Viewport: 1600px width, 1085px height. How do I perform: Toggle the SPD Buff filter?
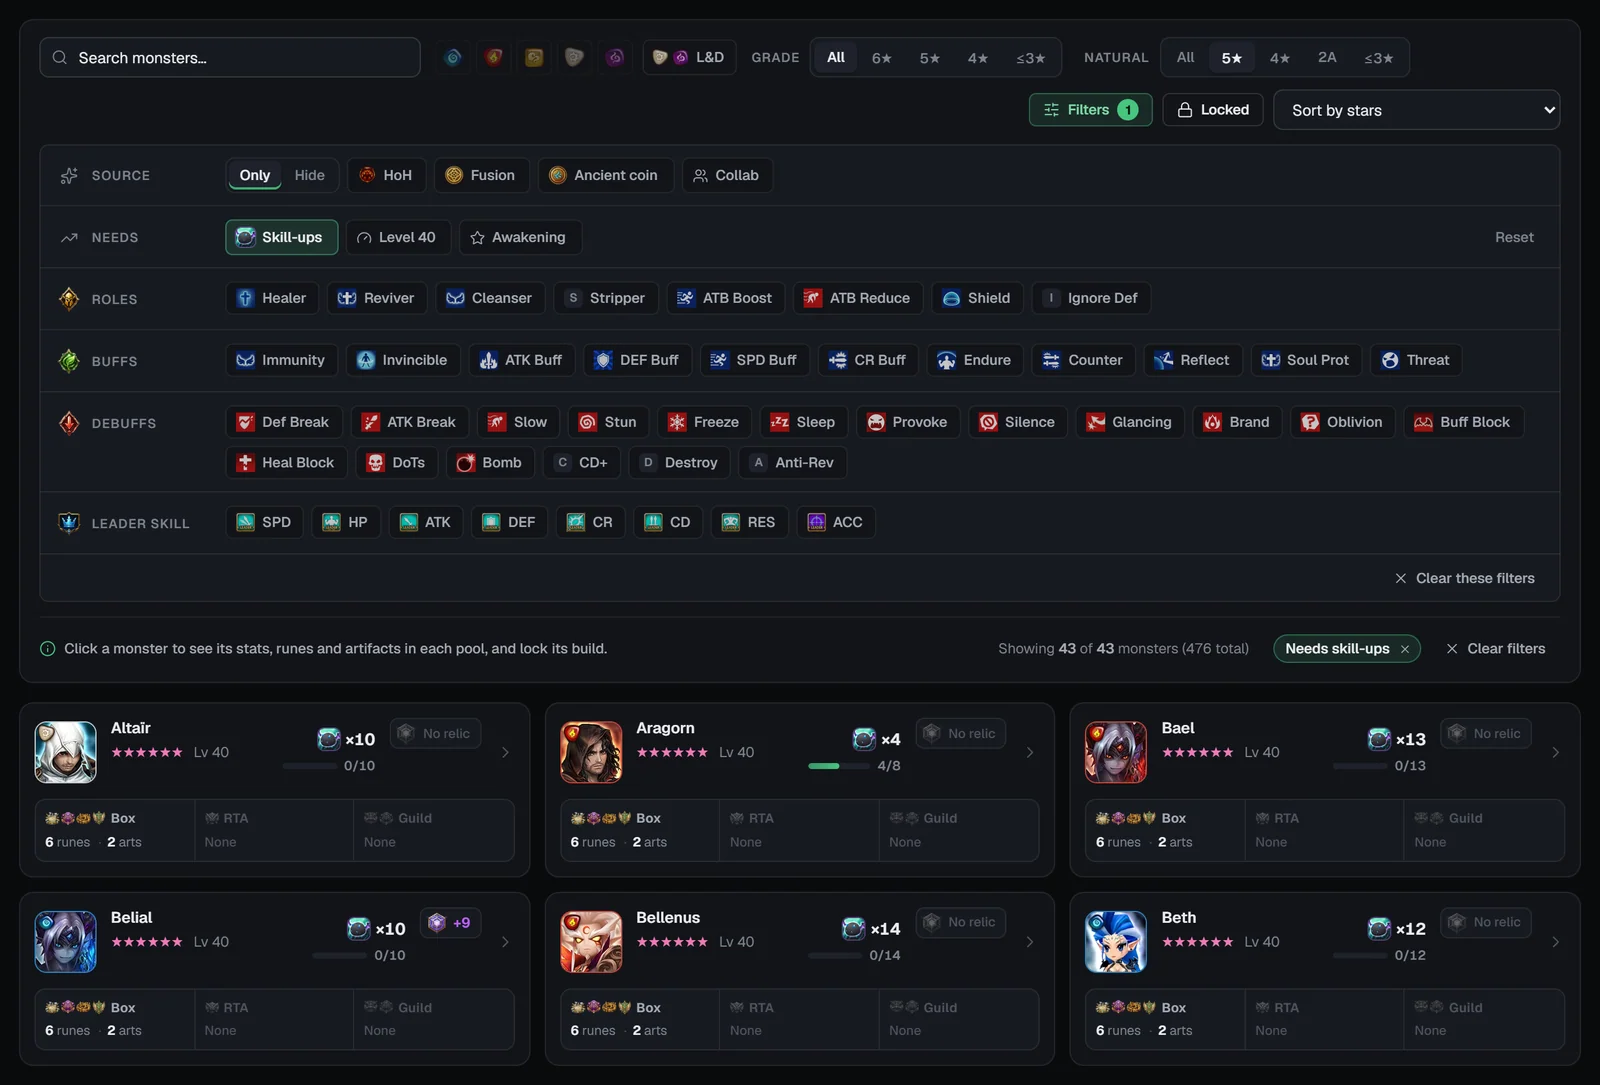[x=755, y=360]
